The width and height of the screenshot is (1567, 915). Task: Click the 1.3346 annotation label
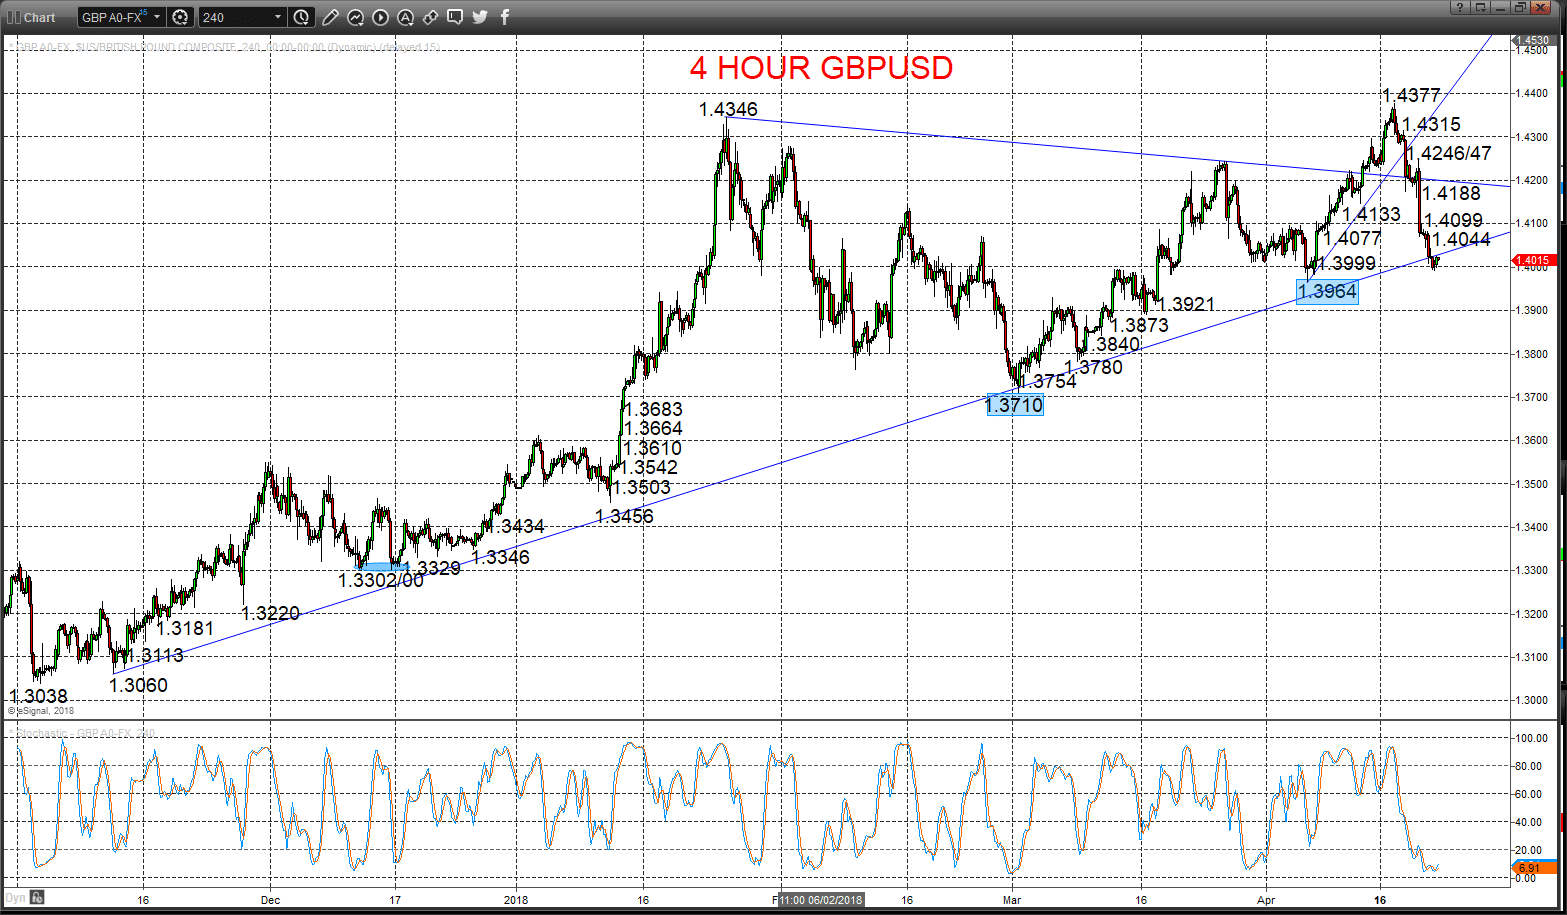coord(500,557)
